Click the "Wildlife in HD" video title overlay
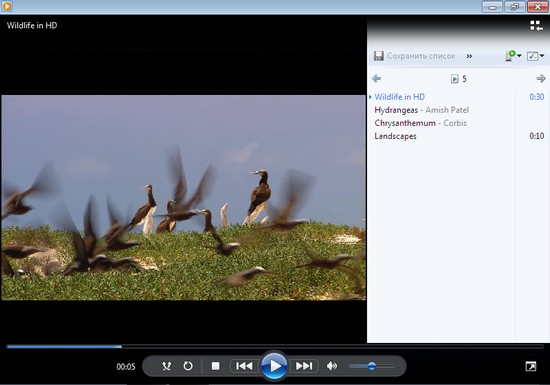Viewport: 550px width, 385px height. tap(32, 25)
